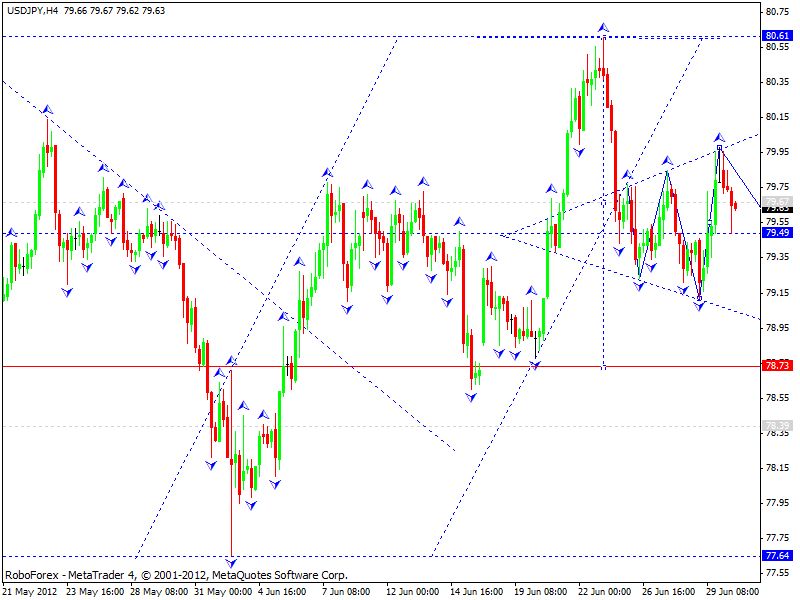The image size is (800, 600).
Task: Click the 19 Jun 08:00 time label
Action: click(540, 592)
